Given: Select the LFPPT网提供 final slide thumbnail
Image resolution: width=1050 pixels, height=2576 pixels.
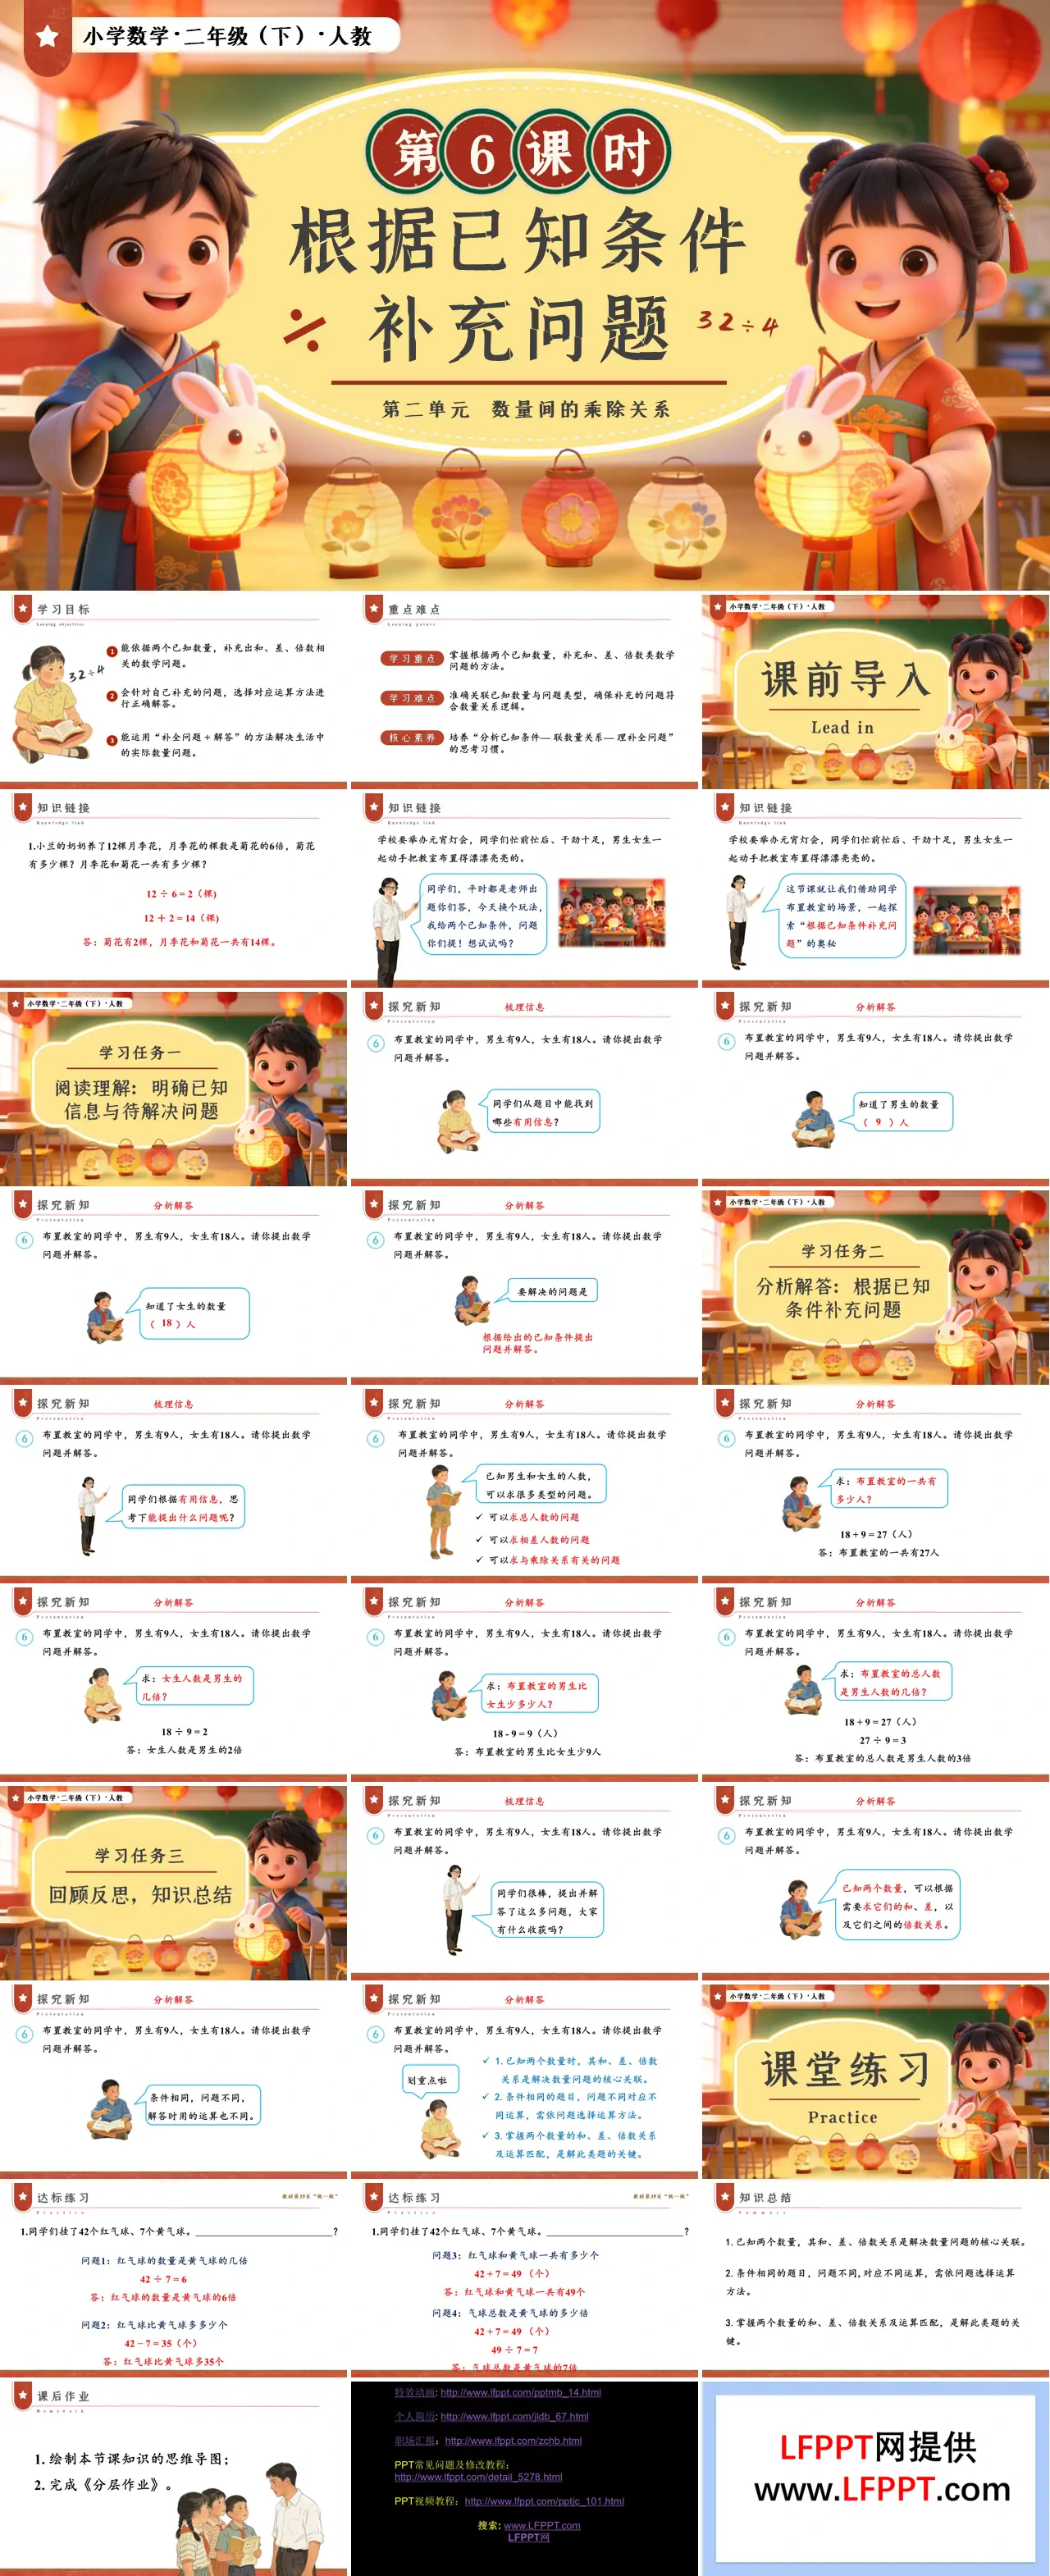Looking at the screenshot, I should tap(875, 2477).
